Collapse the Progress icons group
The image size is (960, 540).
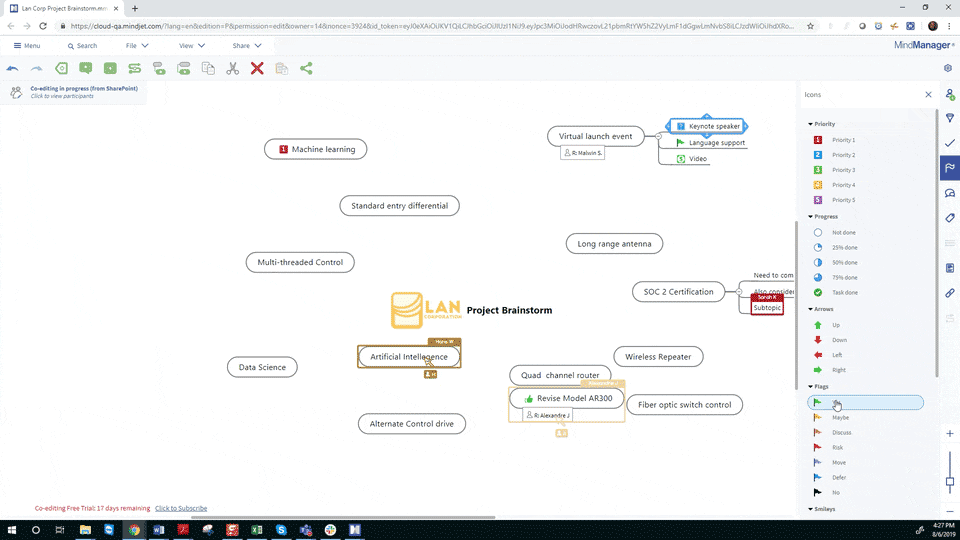[x=810, y=217]
